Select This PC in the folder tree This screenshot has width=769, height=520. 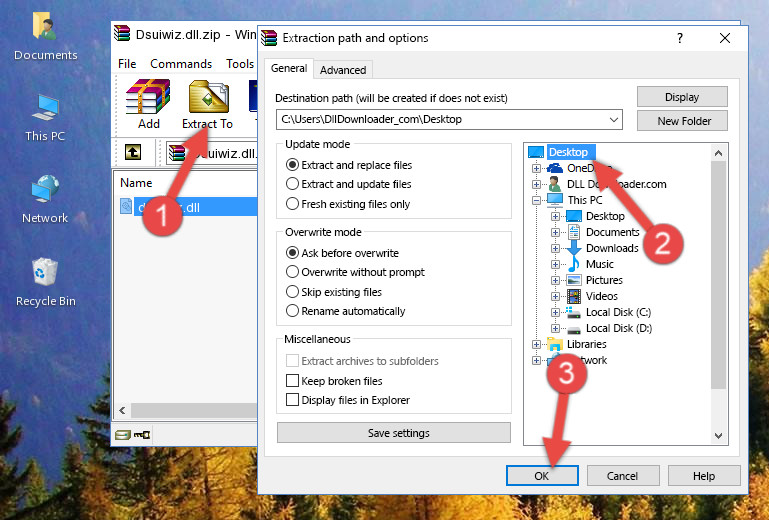(585, 200)
